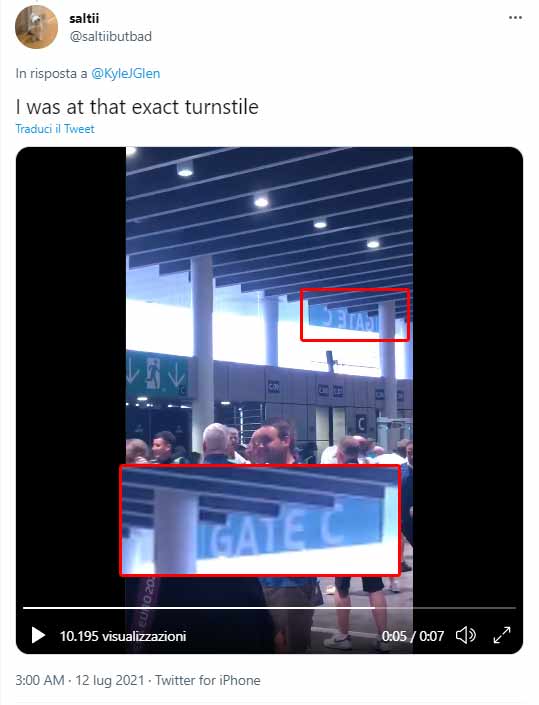The image size is (539, 705).
Task: Click the 'In risposta a' reply label
Action: click(51, 73)
